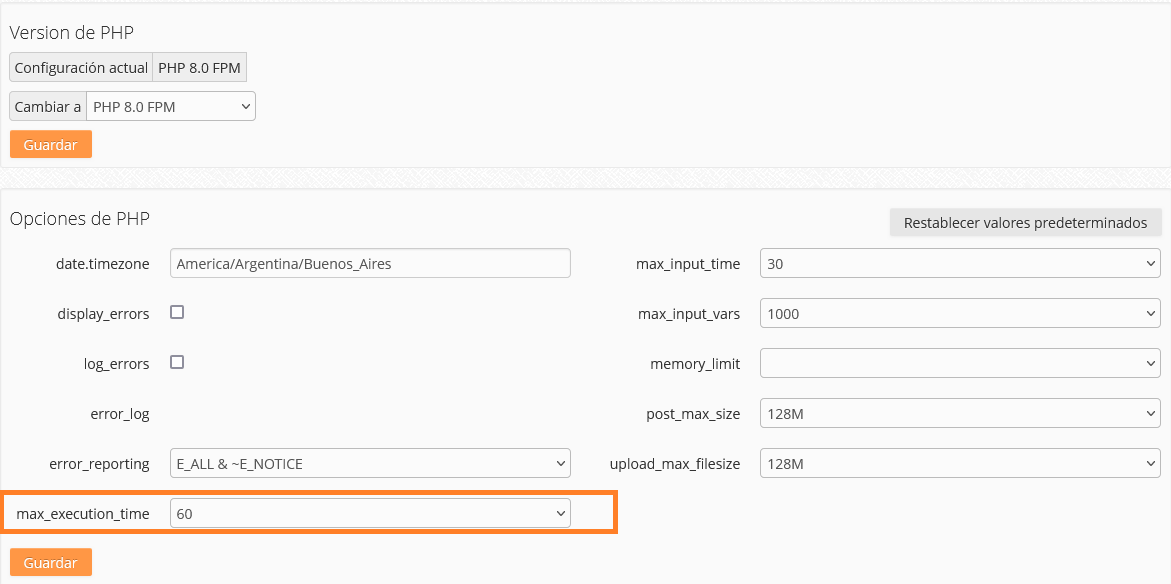The image size is (1171, 584).
Task: Click the 'Configuración actual' label
Action: 81,68
